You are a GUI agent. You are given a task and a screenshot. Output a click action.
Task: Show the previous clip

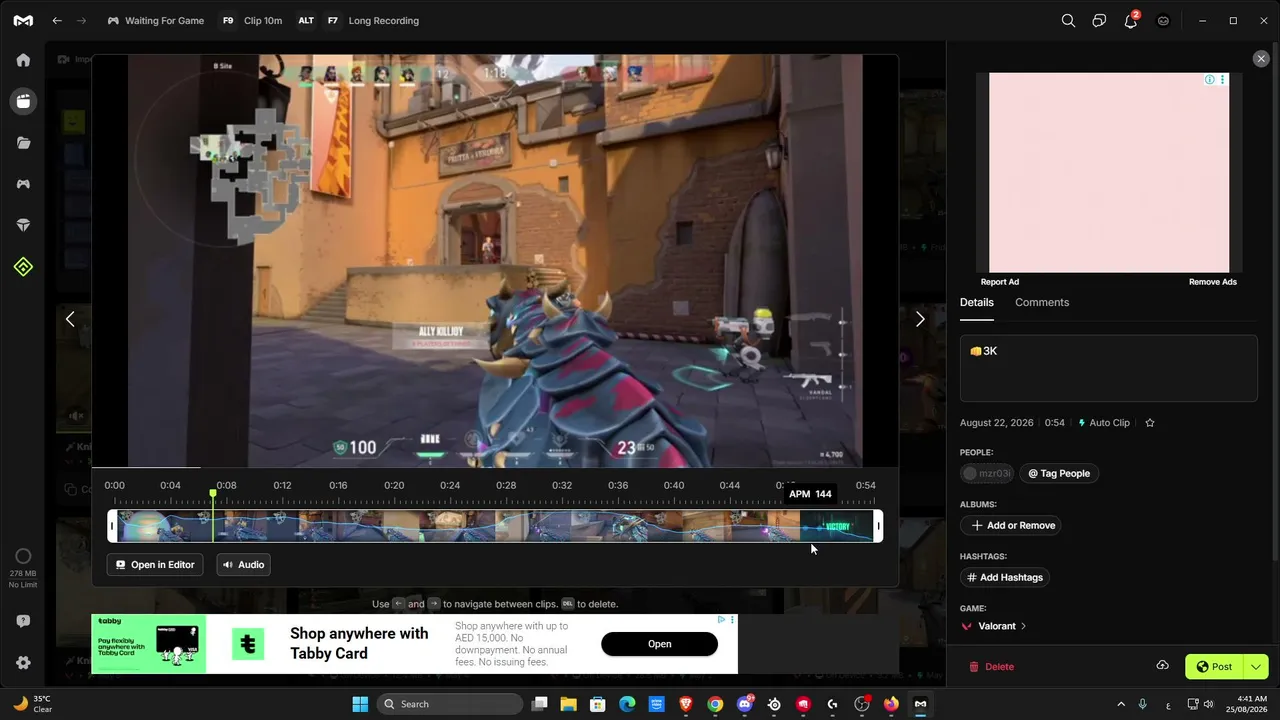pos(70,319)
